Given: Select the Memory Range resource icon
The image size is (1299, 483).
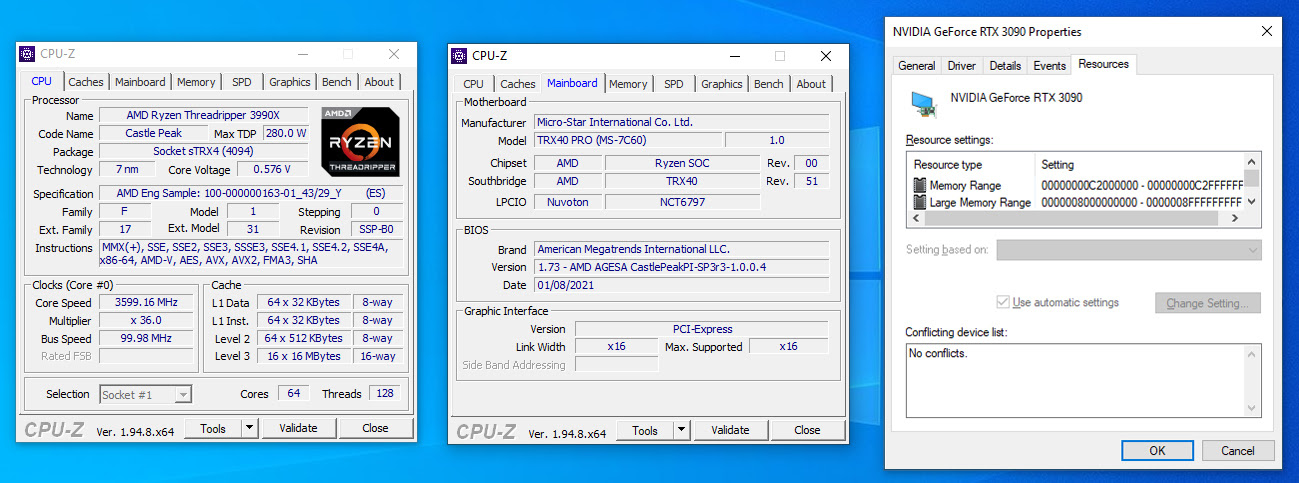Looking at the screenshot, I should click(920, 185).
